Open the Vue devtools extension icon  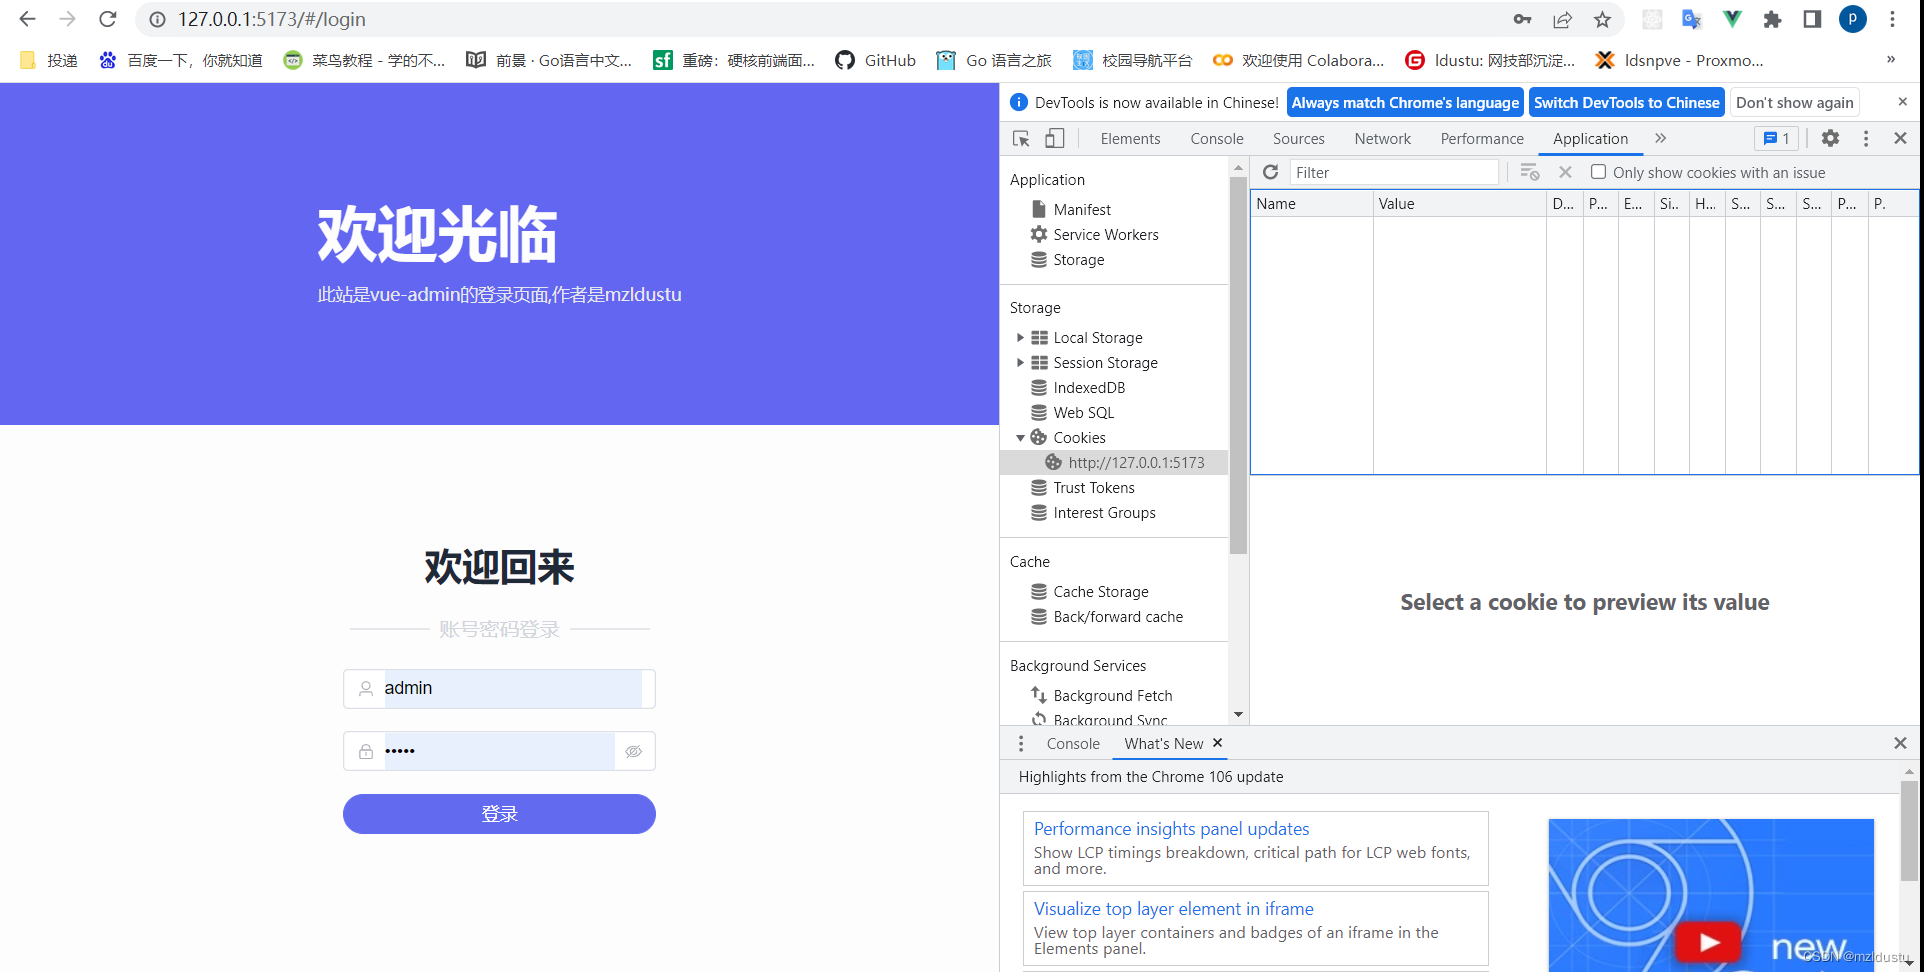1732,19
